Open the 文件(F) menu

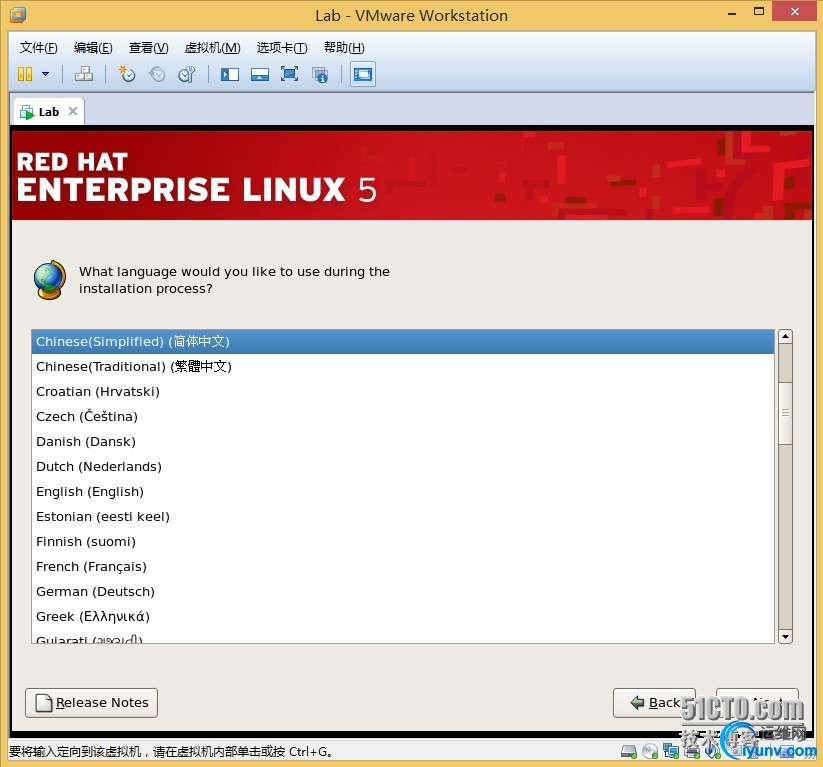38,48
